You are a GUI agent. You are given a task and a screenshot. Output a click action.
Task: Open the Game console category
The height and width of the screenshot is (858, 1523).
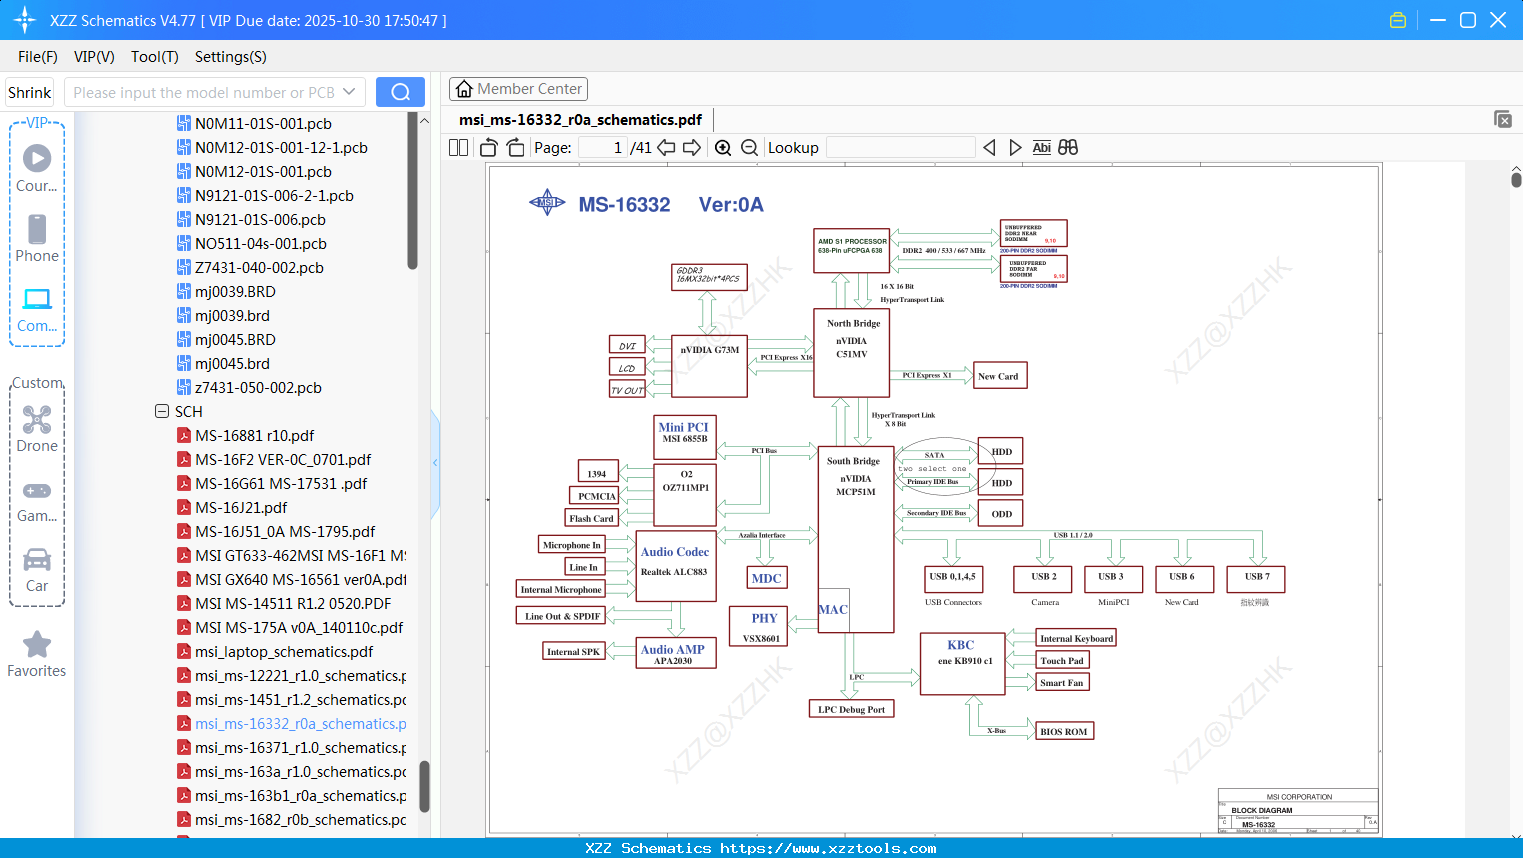point(37,500)
